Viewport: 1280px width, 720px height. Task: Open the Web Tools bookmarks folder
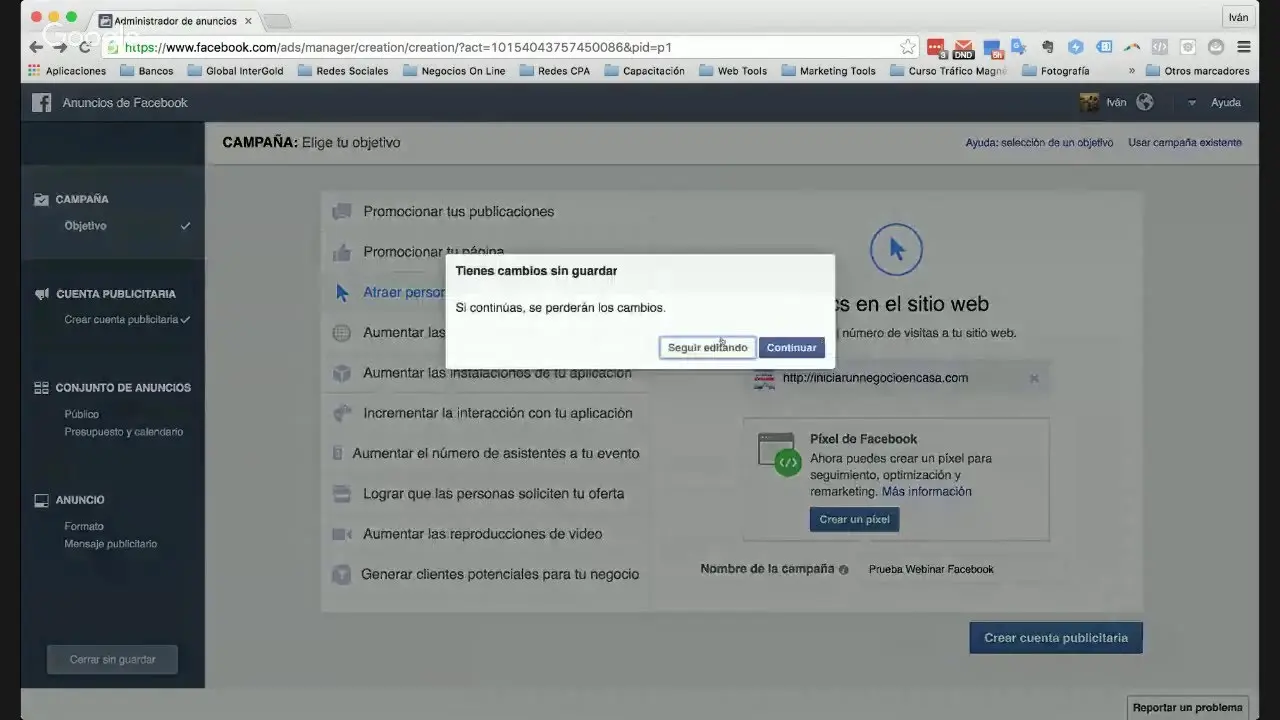733,71
